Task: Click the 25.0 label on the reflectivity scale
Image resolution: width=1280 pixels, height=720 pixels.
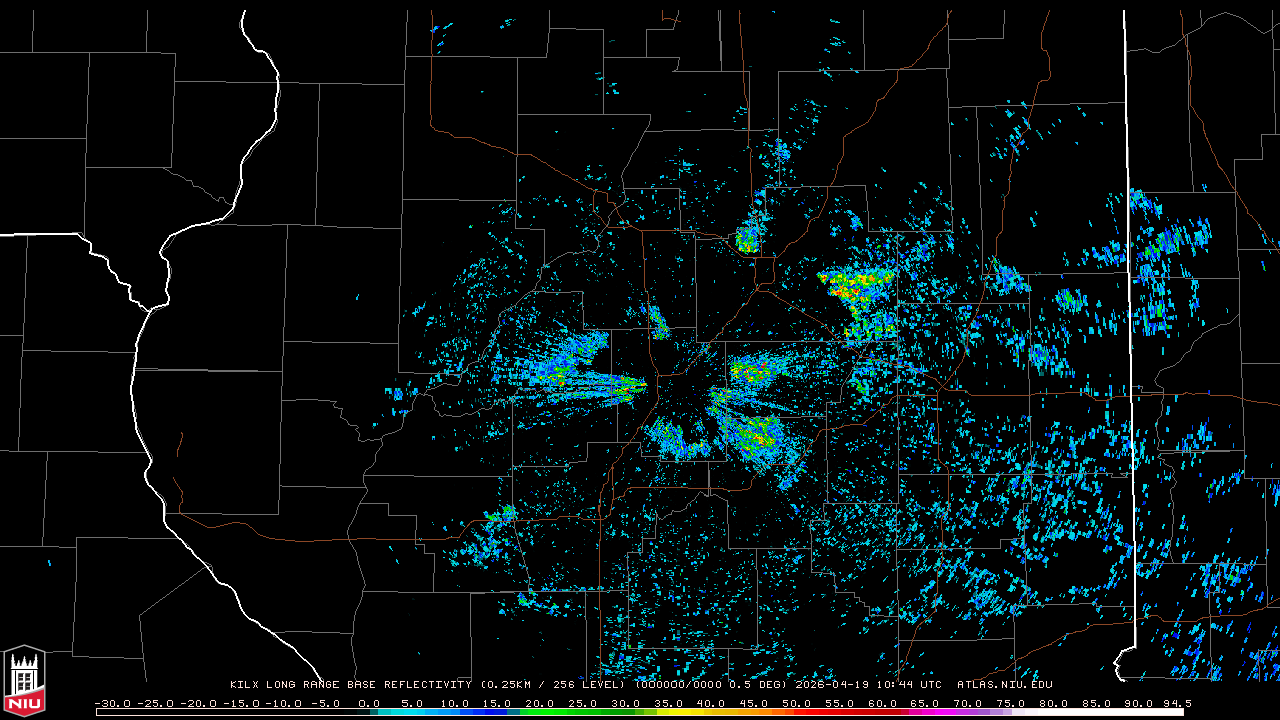Action: (x=583, y=703)
